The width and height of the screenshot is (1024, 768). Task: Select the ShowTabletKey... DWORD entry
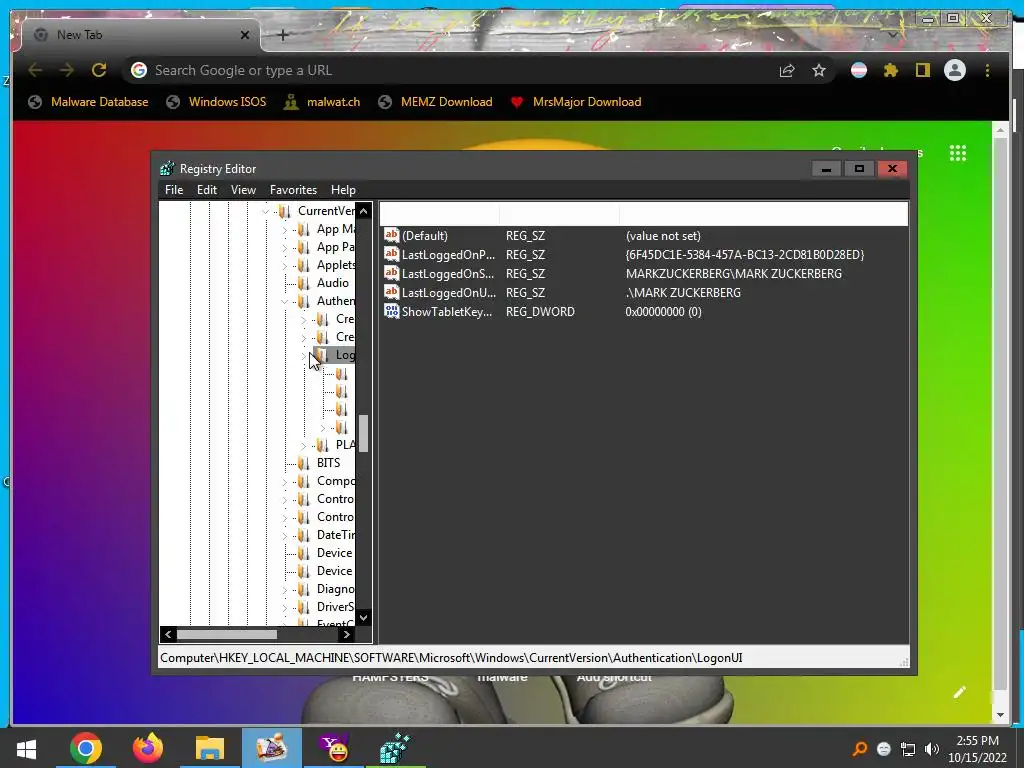[447, 312]
